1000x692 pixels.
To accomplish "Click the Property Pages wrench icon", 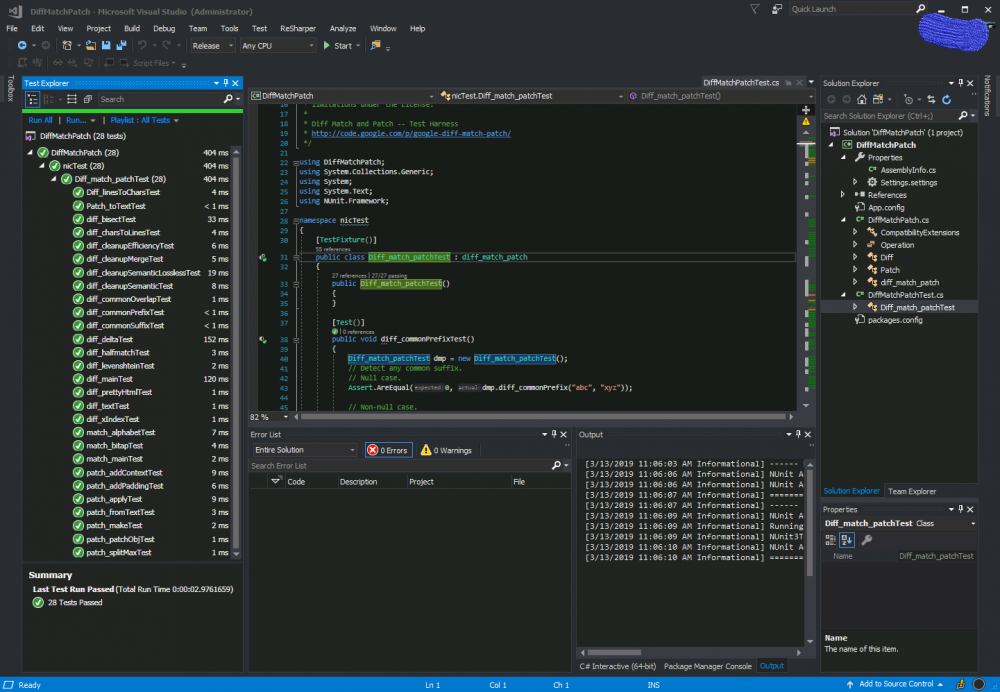I will tap(867, 540).
